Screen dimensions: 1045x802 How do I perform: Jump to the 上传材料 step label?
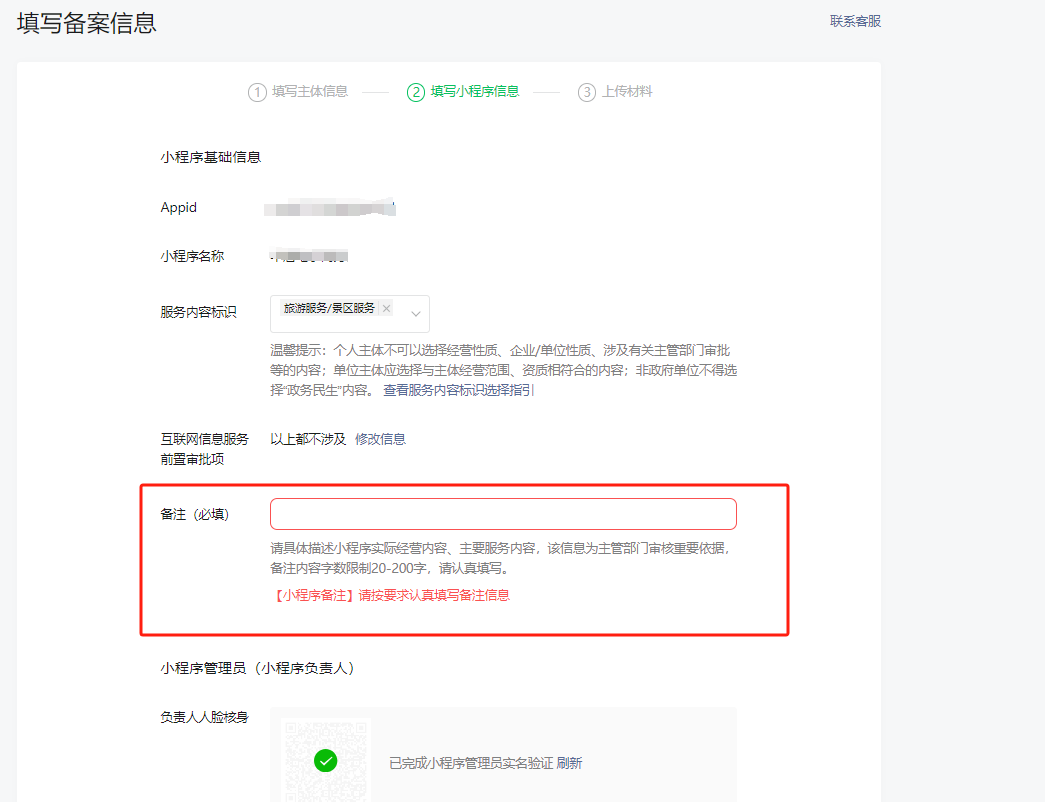(627, 92)
